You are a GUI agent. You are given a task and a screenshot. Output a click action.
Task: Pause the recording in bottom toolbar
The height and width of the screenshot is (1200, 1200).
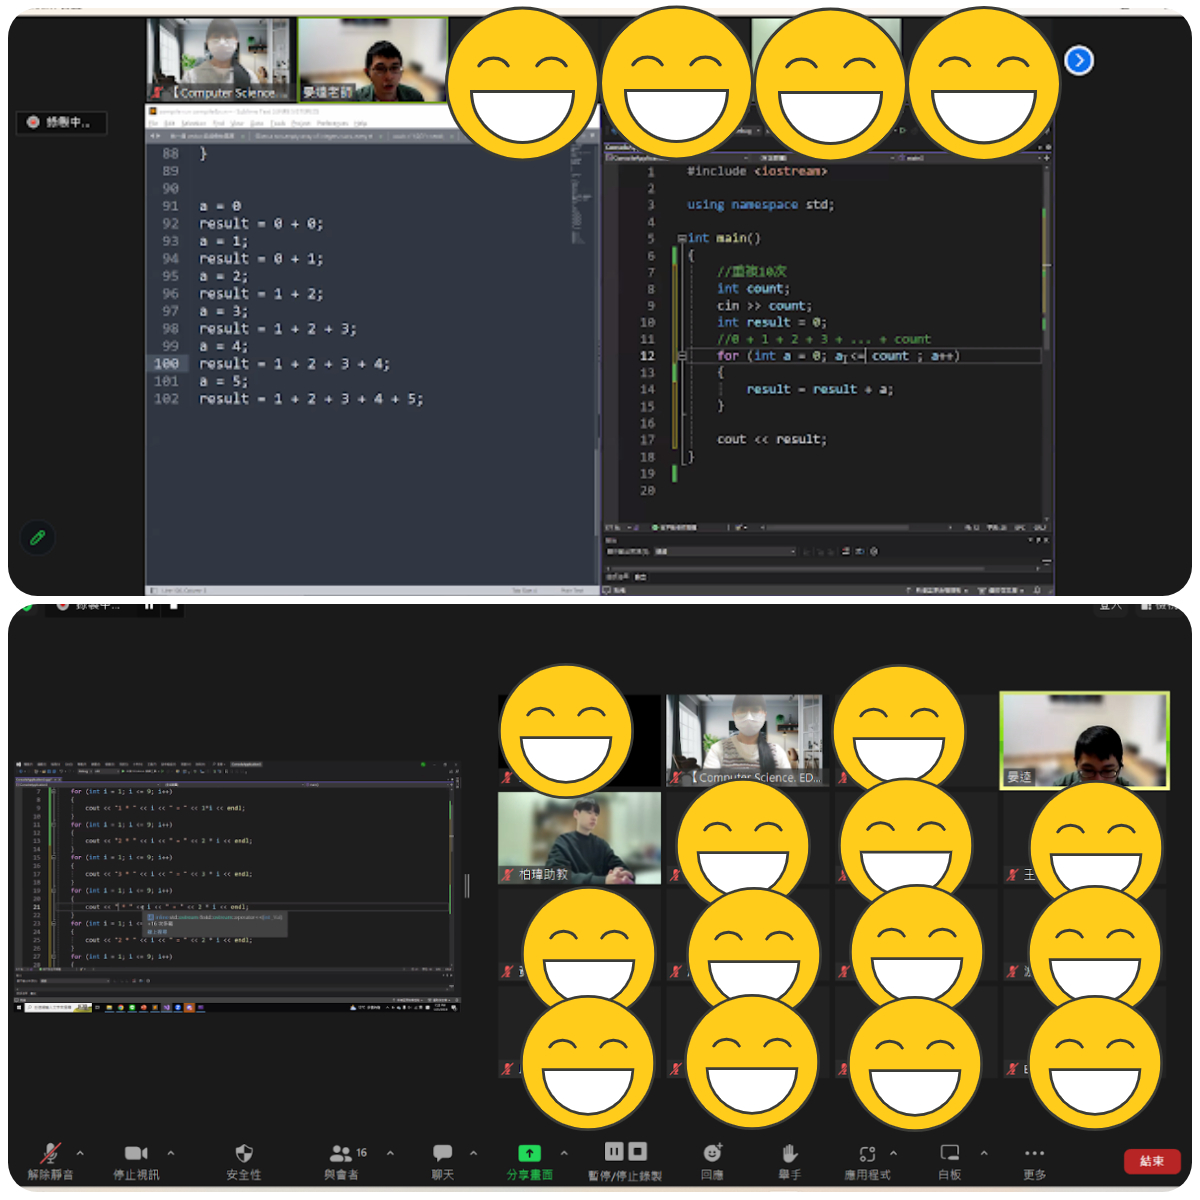pos(614,1151)
